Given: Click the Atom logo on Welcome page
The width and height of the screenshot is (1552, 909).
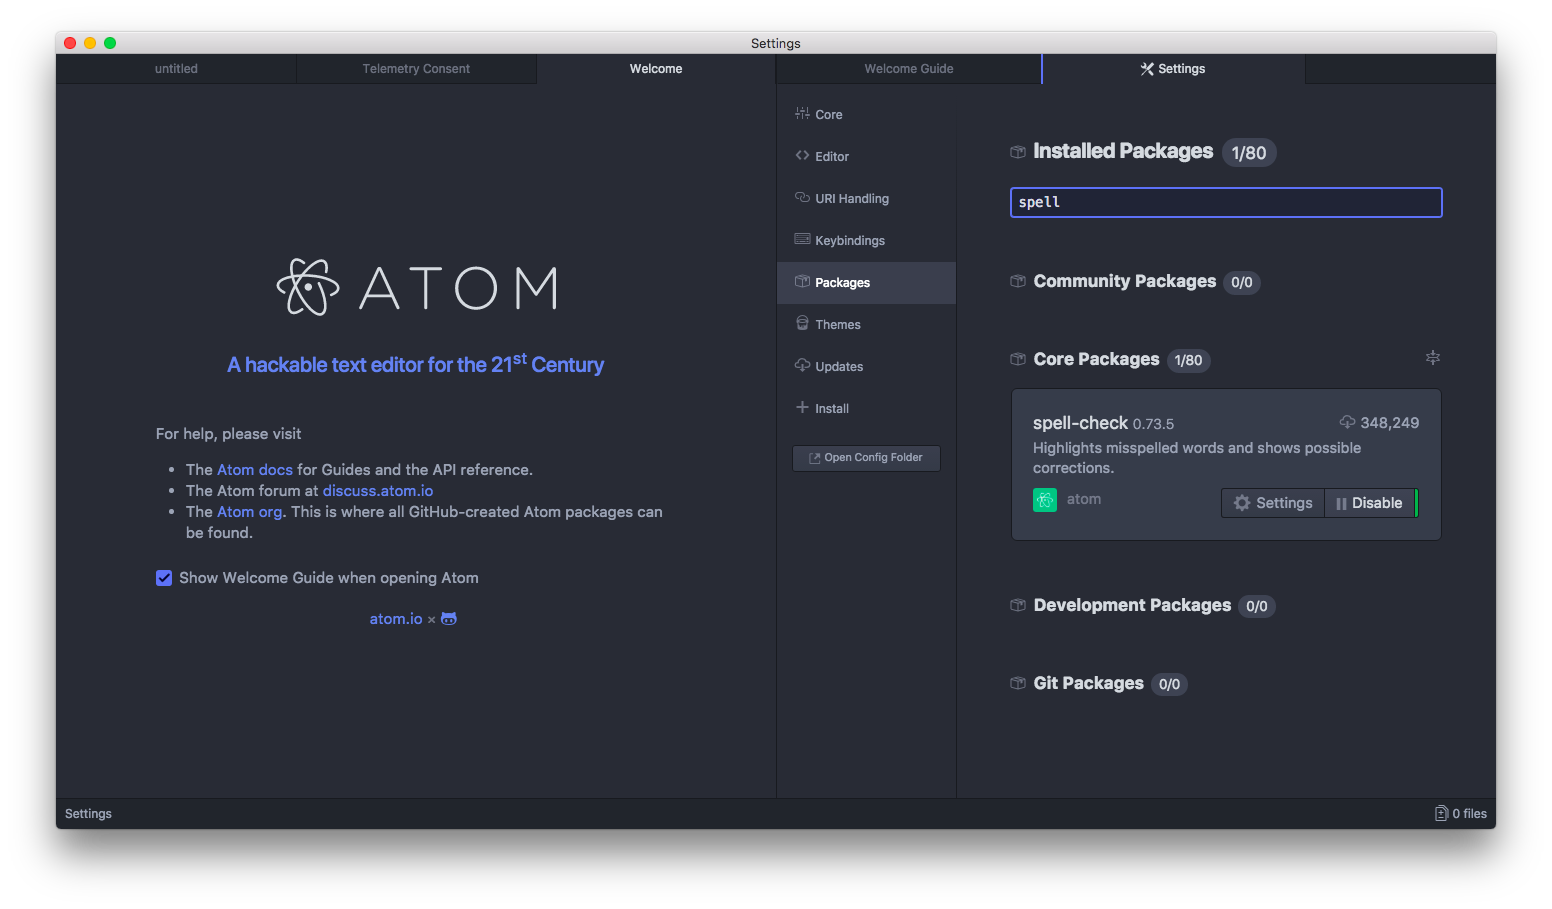Looking at the screenshot, I should coord(416,288).
